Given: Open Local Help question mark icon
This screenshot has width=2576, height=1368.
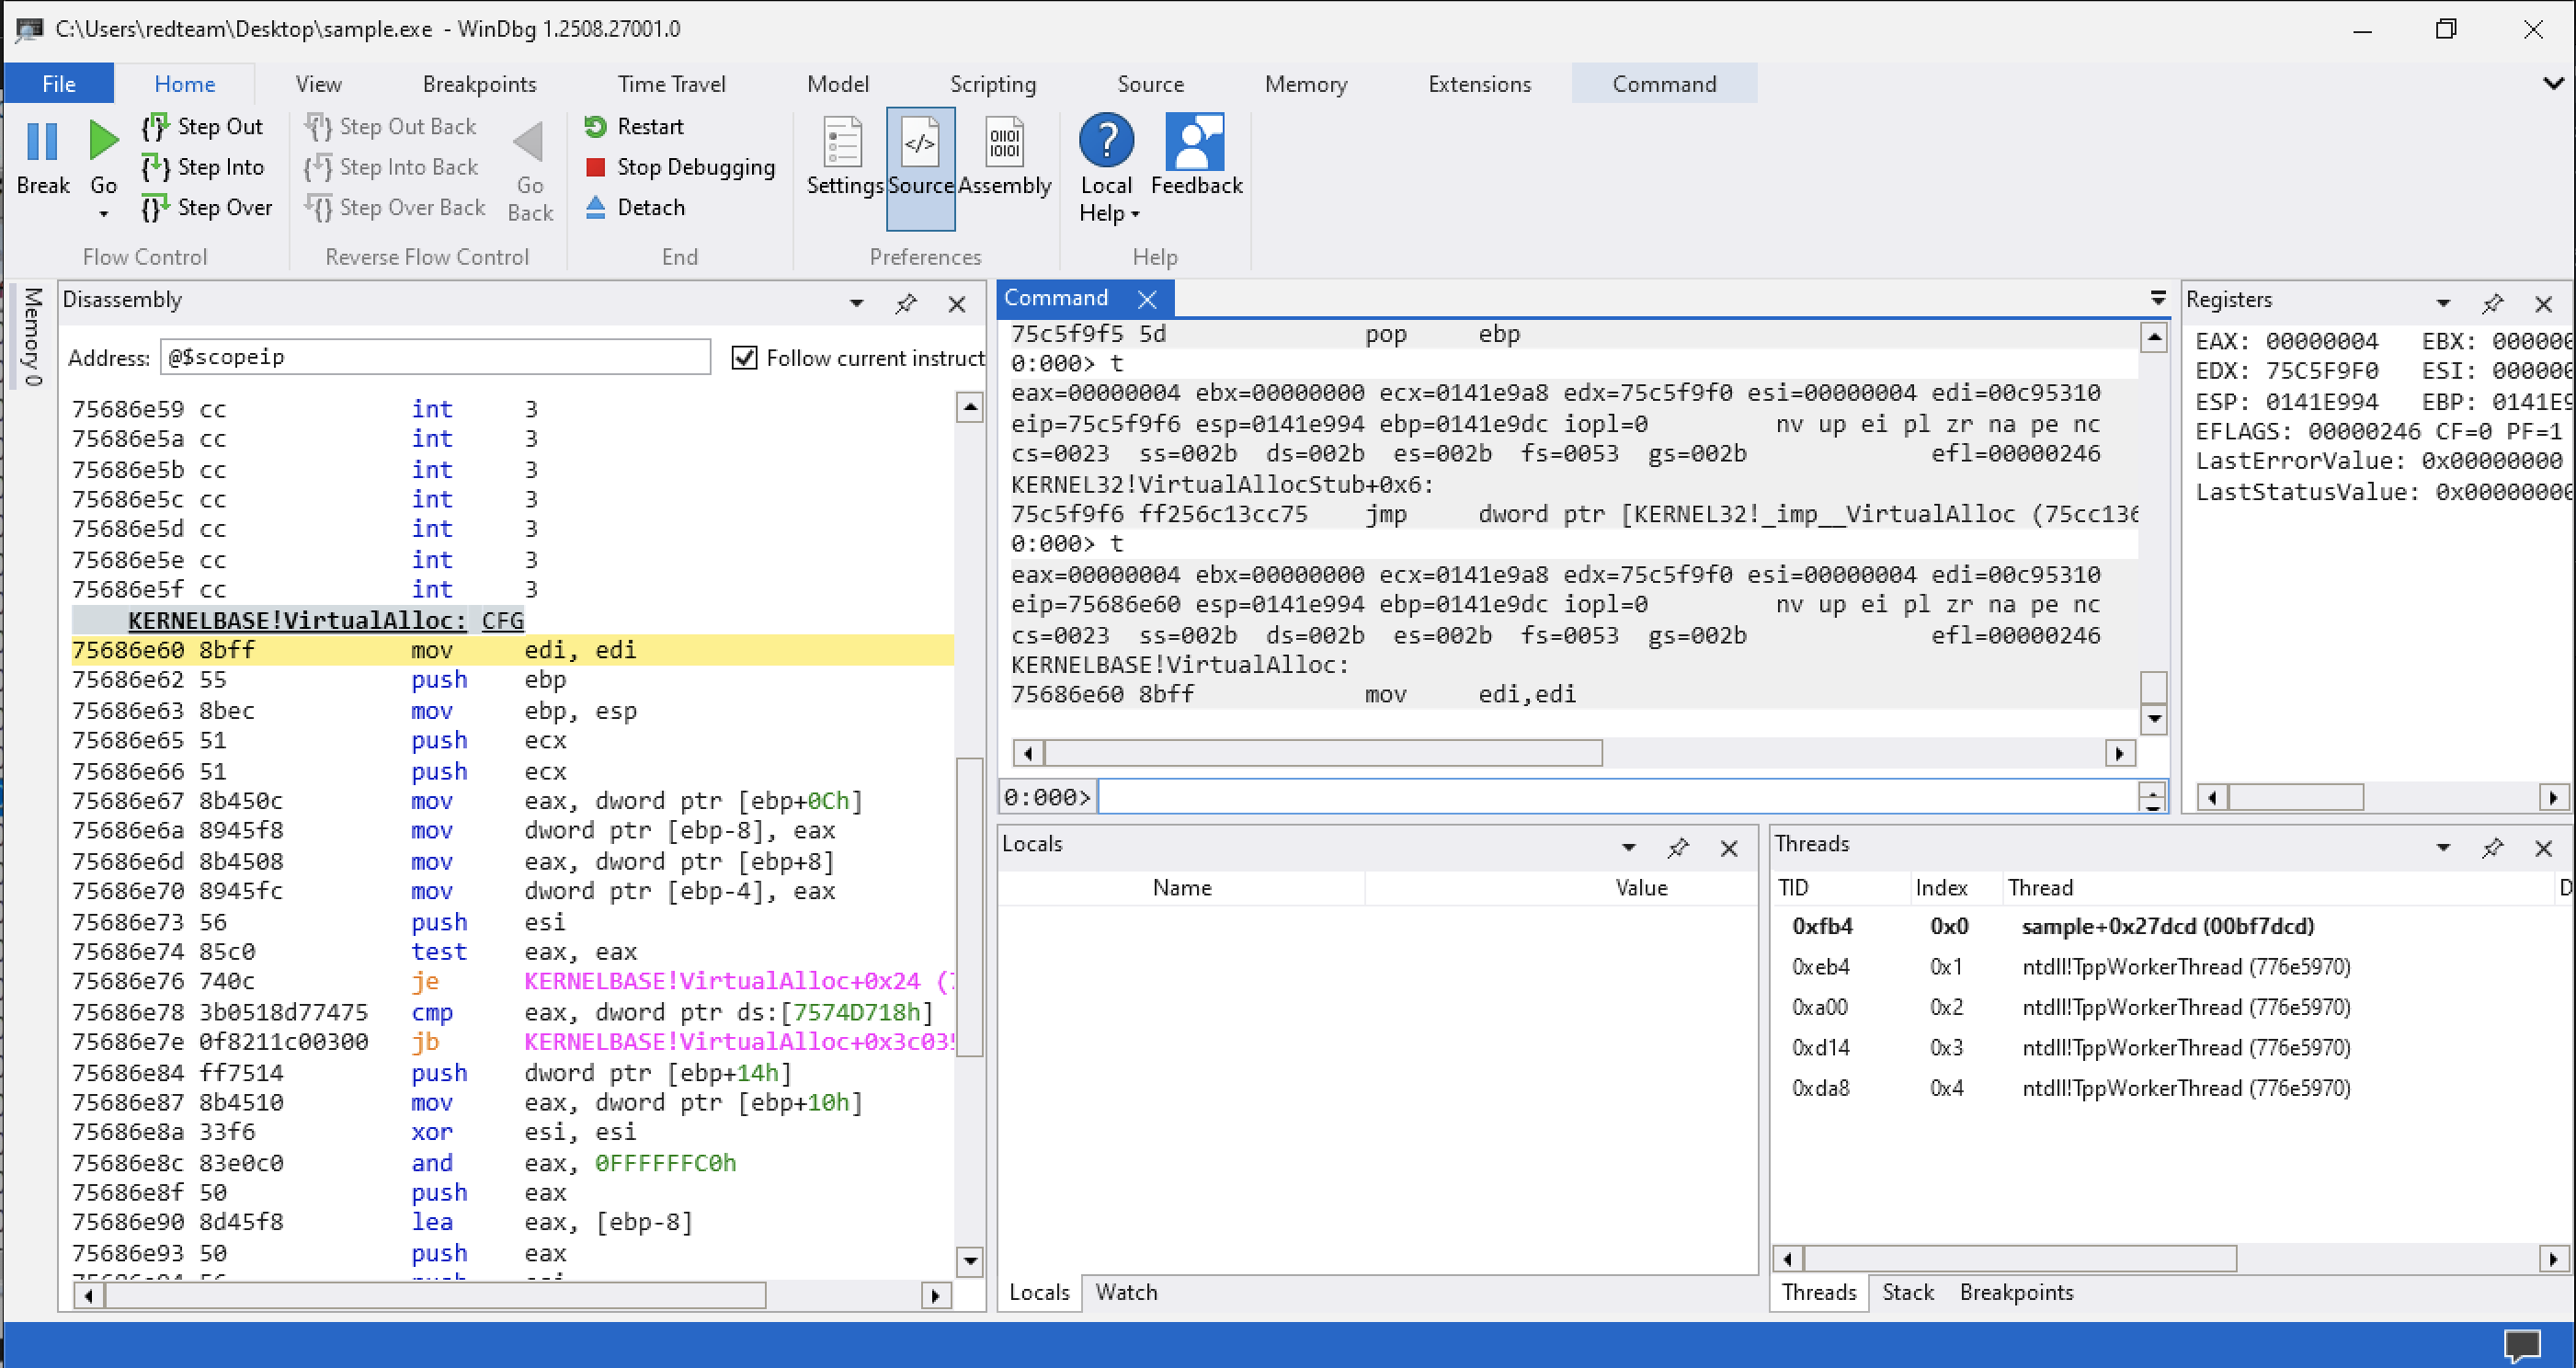Looking at the screenshot, I should click(x=1106, y=140).
